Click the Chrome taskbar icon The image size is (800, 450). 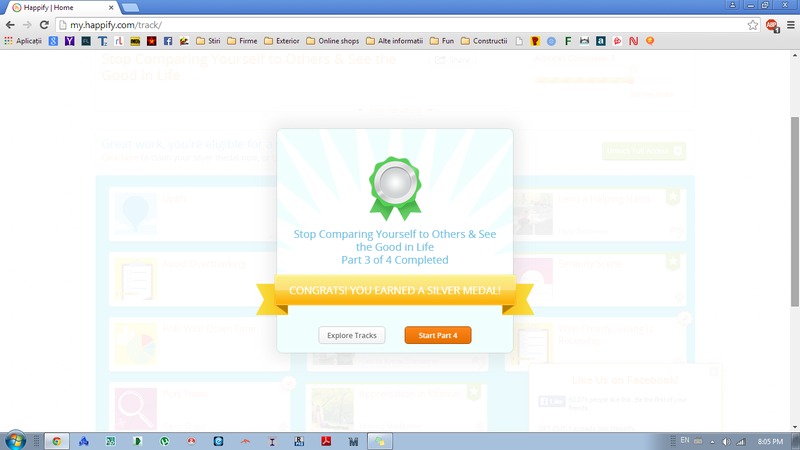pos(57,441)
